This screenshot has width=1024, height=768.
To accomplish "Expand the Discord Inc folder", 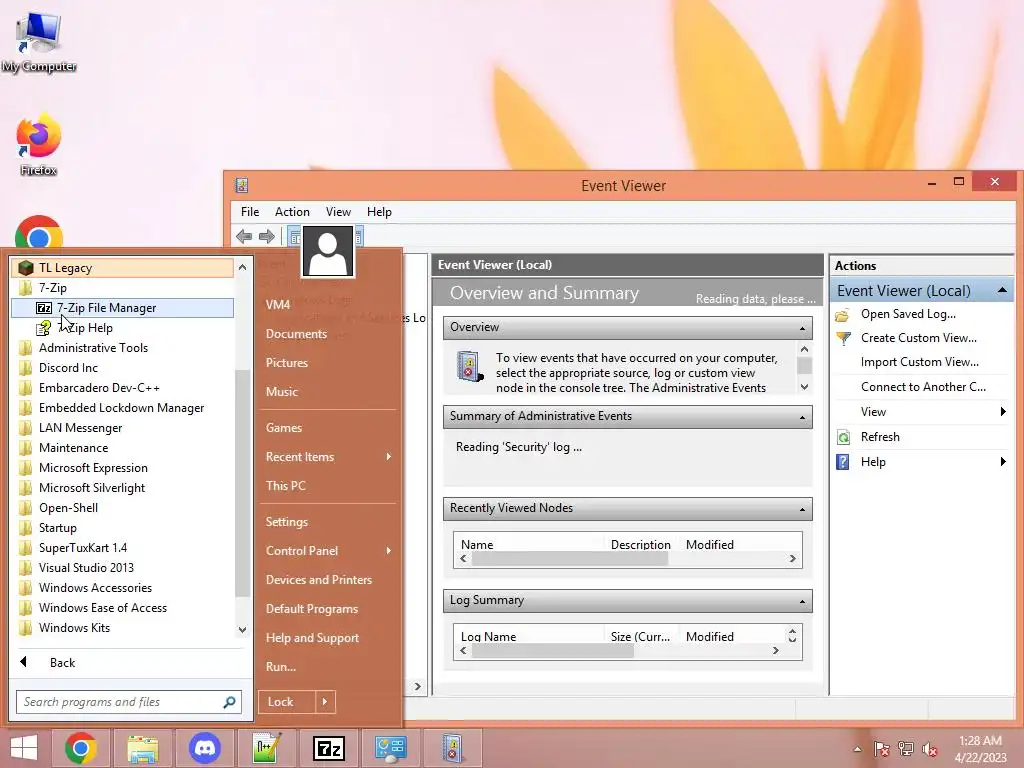I will click(122, 368).
